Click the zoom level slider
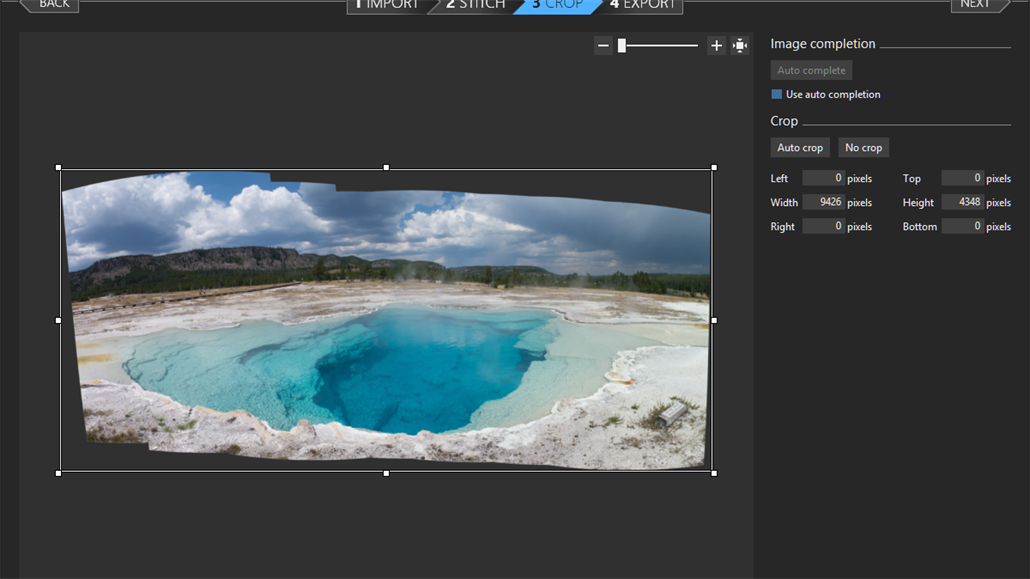Image resolution: width=1030 pixels, height=579 pixels. click(x=622, y=45)
